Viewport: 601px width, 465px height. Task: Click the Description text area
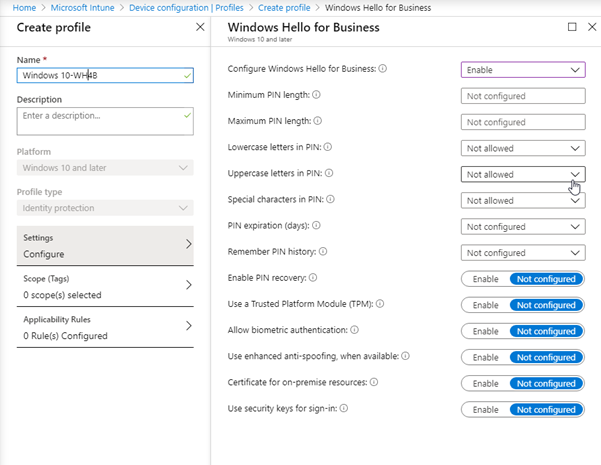[x=105, y=121]
